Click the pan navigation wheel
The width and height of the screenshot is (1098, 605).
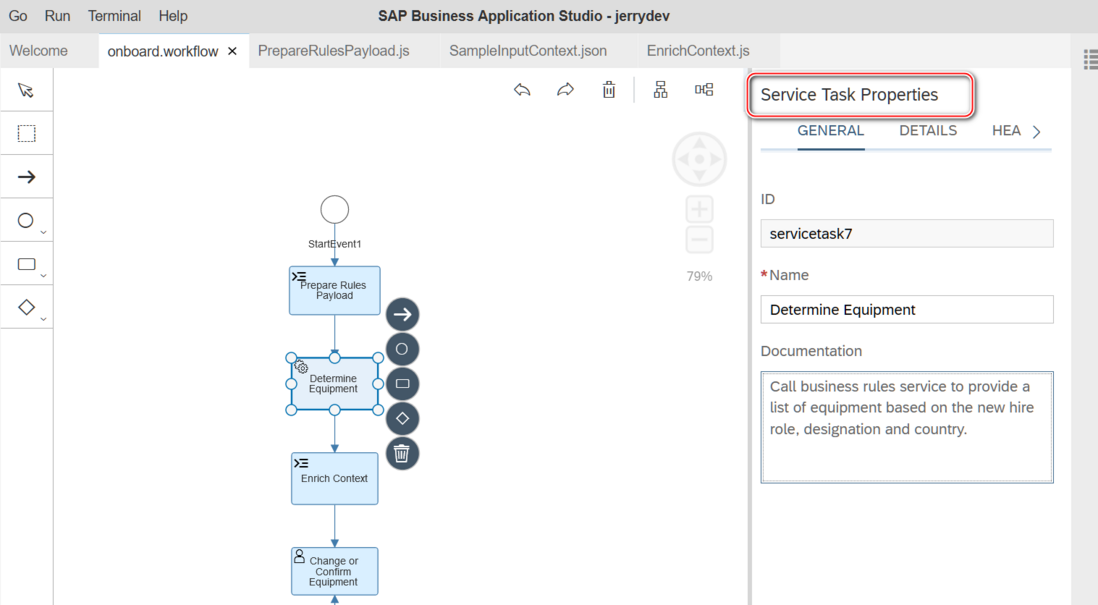click(x=700, y=159)
